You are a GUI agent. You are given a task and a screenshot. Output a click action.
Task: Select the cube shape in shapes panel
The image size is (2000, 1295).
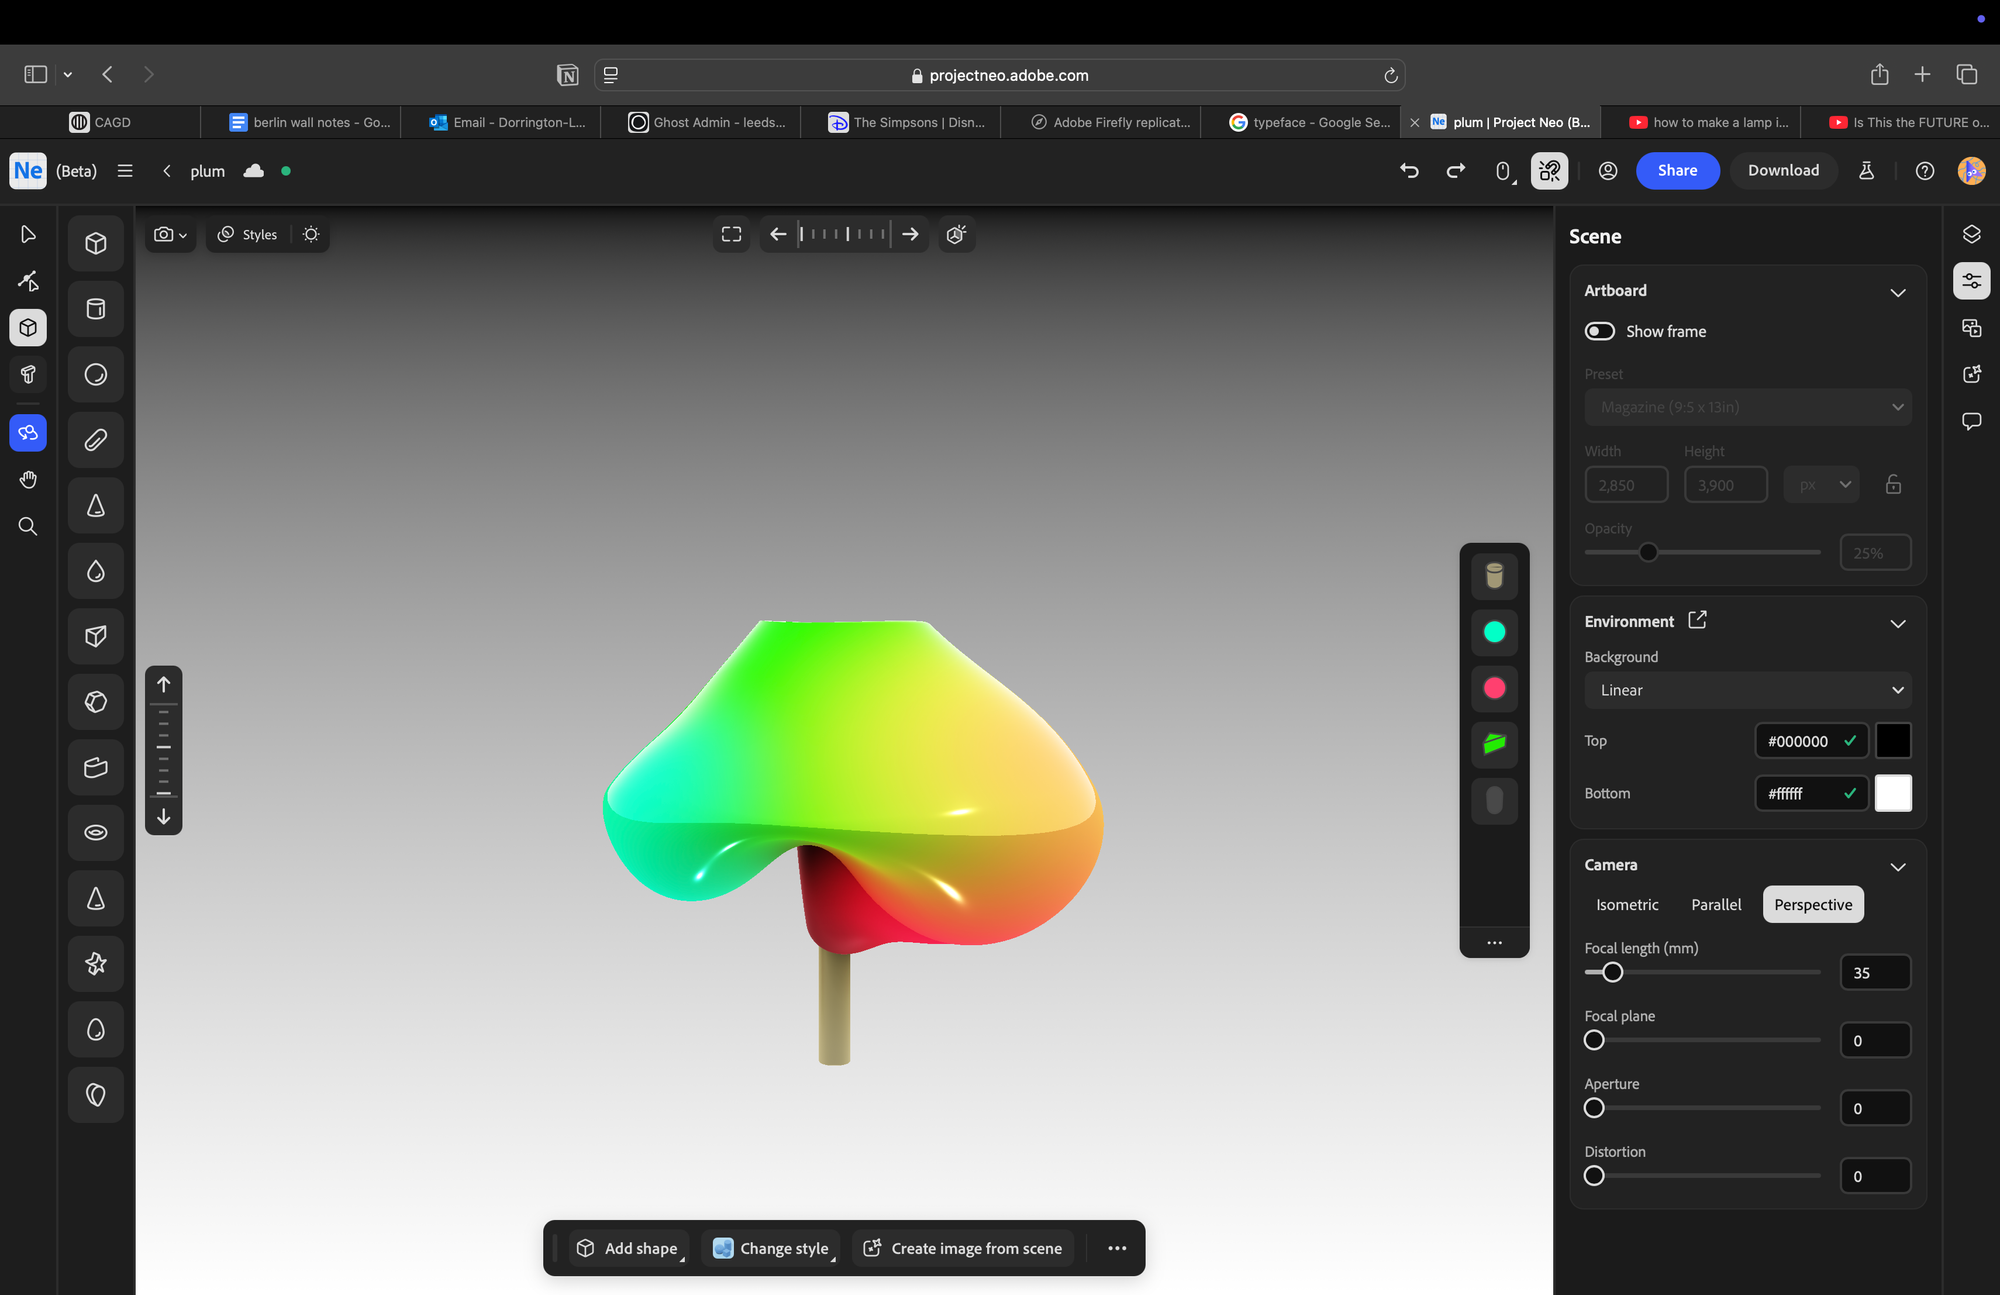click(x=96, y=243)
